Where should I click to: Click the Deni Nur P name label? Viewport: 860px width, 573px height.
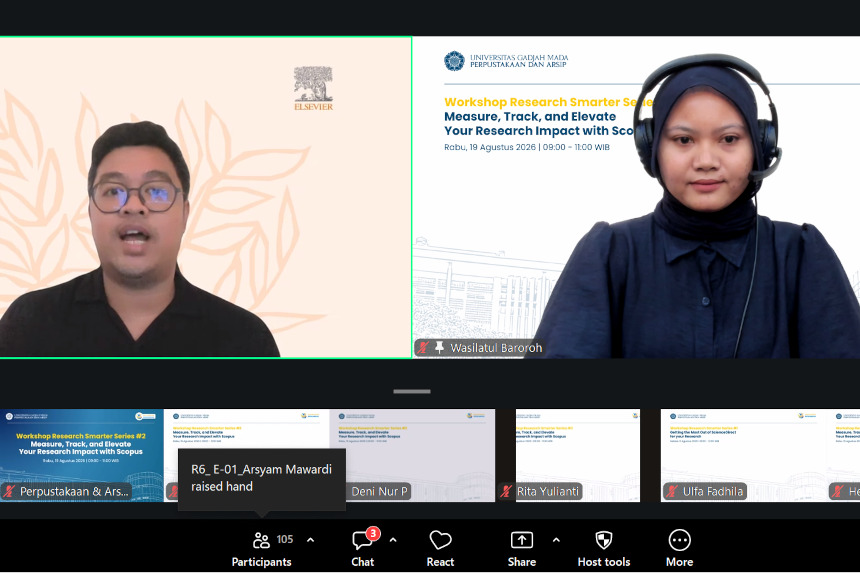[x=380, y=491]
